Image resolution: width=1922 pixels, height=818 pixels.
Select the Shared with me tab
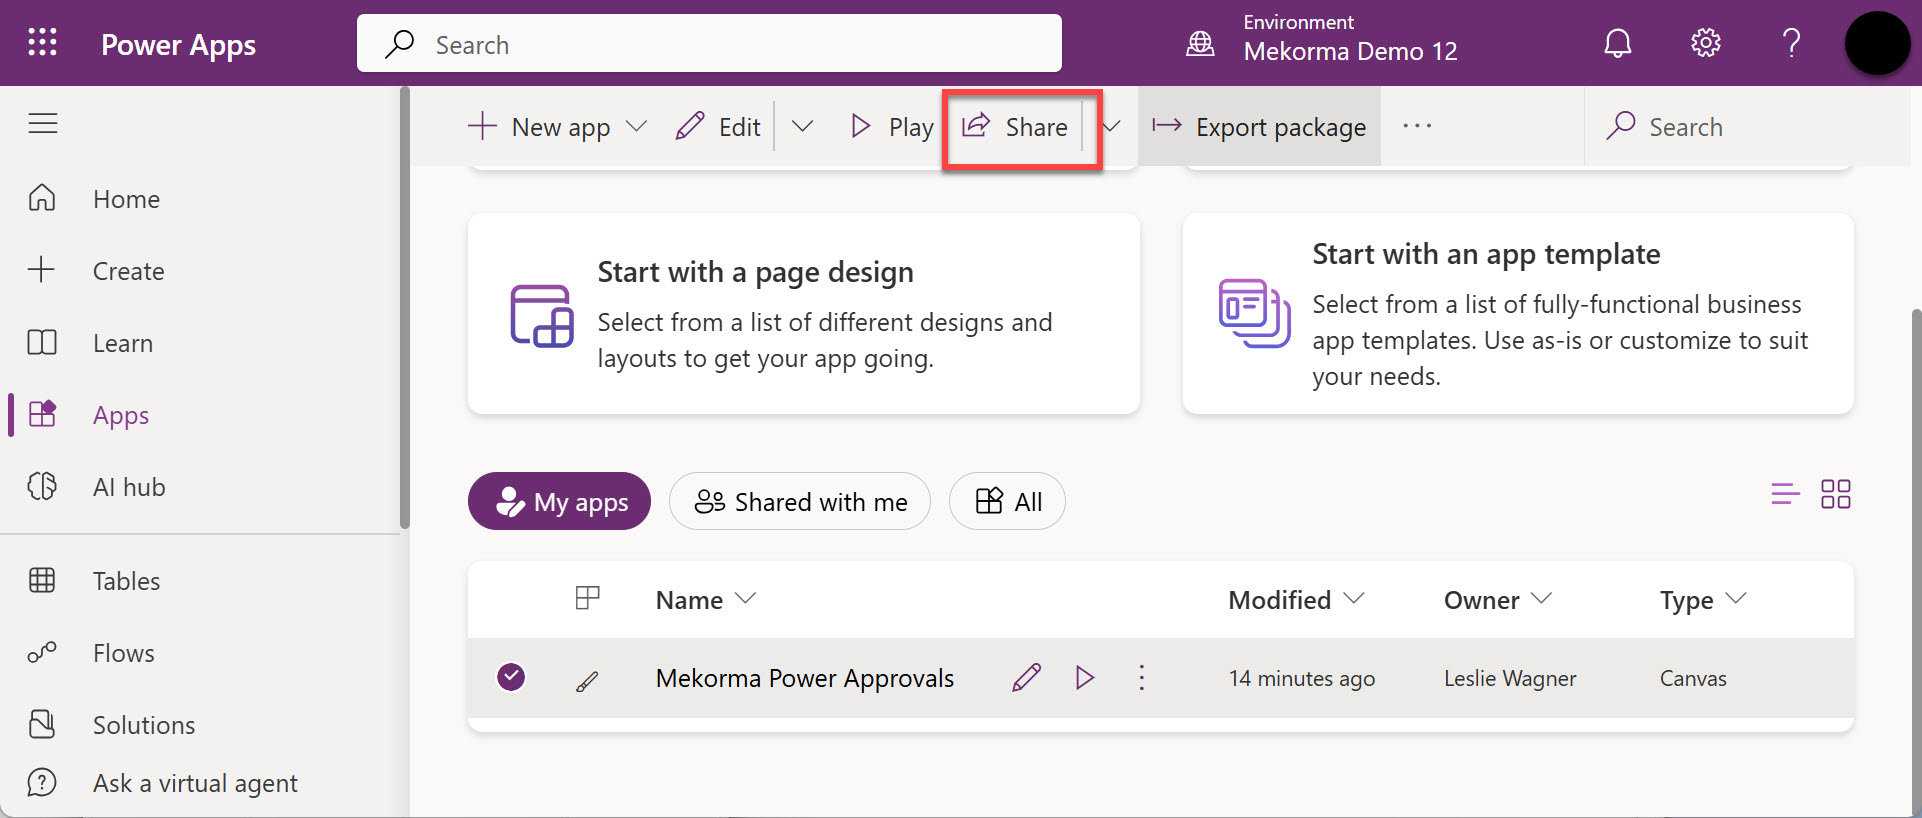tap(800, 502)
